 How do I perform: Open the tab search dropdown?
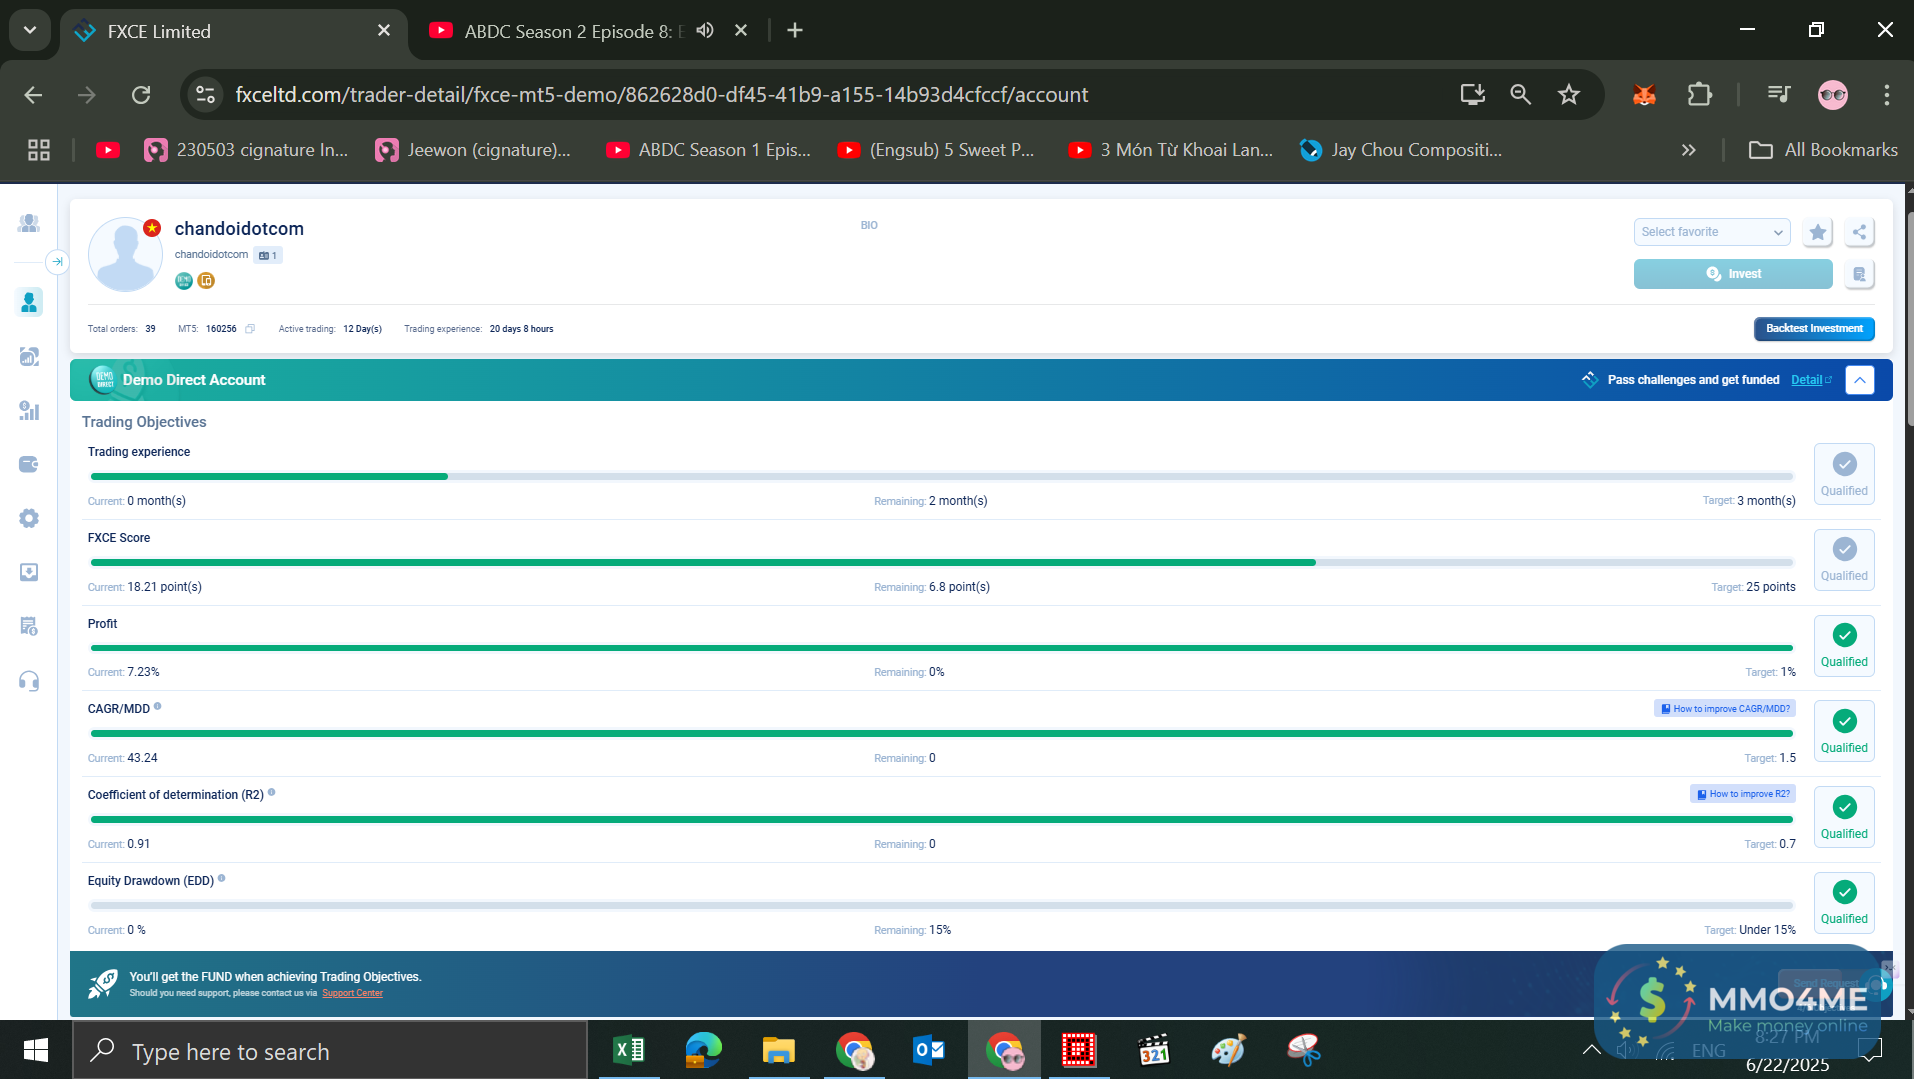(x=30, y=30)
